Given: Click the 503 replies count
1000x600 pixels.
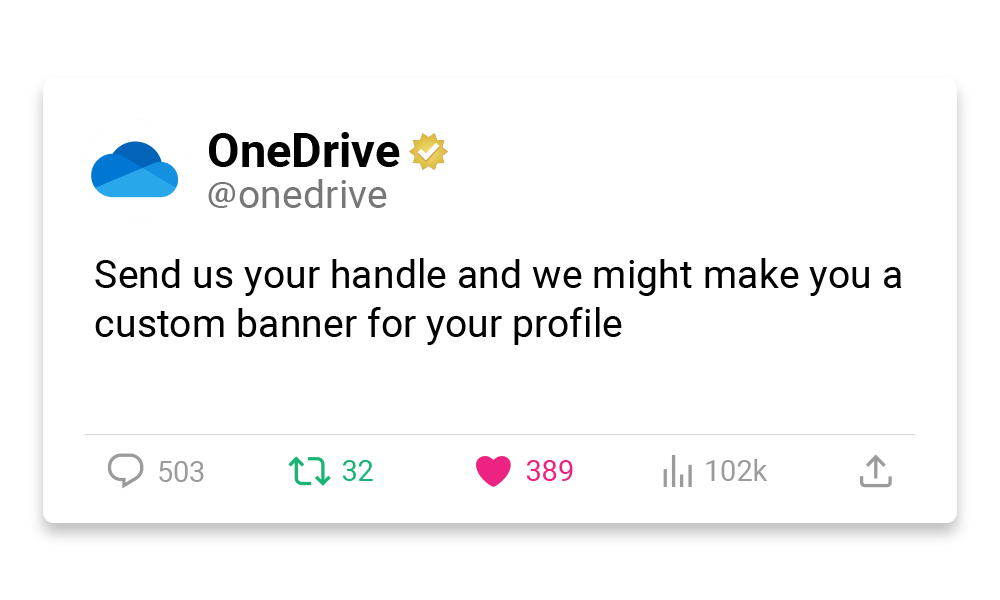Looking at the screenshot, I should point(181,472).
